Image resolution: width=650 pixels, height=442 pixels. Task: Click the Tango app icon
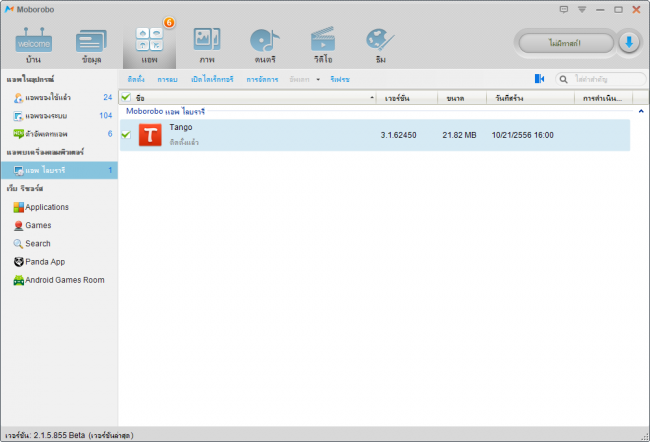click(150, 135)
